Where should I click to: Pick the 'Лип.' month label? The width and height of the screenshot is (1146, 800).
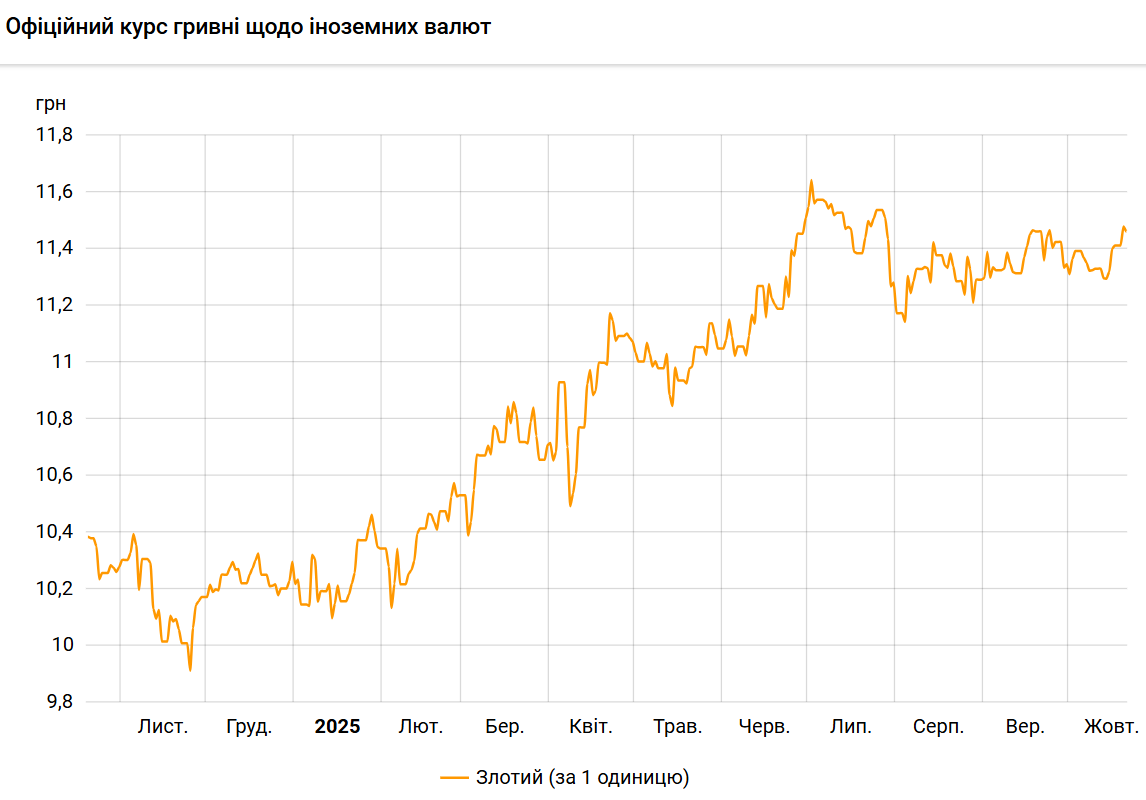850,727
